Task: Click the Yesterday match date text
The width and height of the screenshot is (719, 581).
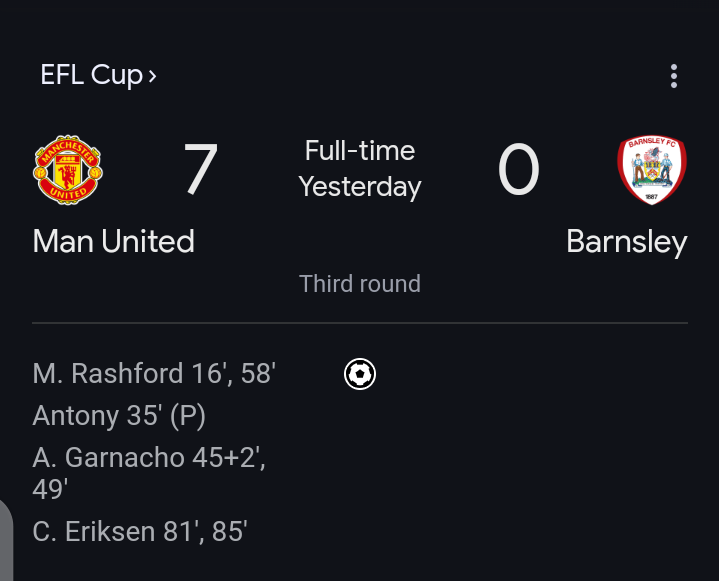Action: coord(360,187)
